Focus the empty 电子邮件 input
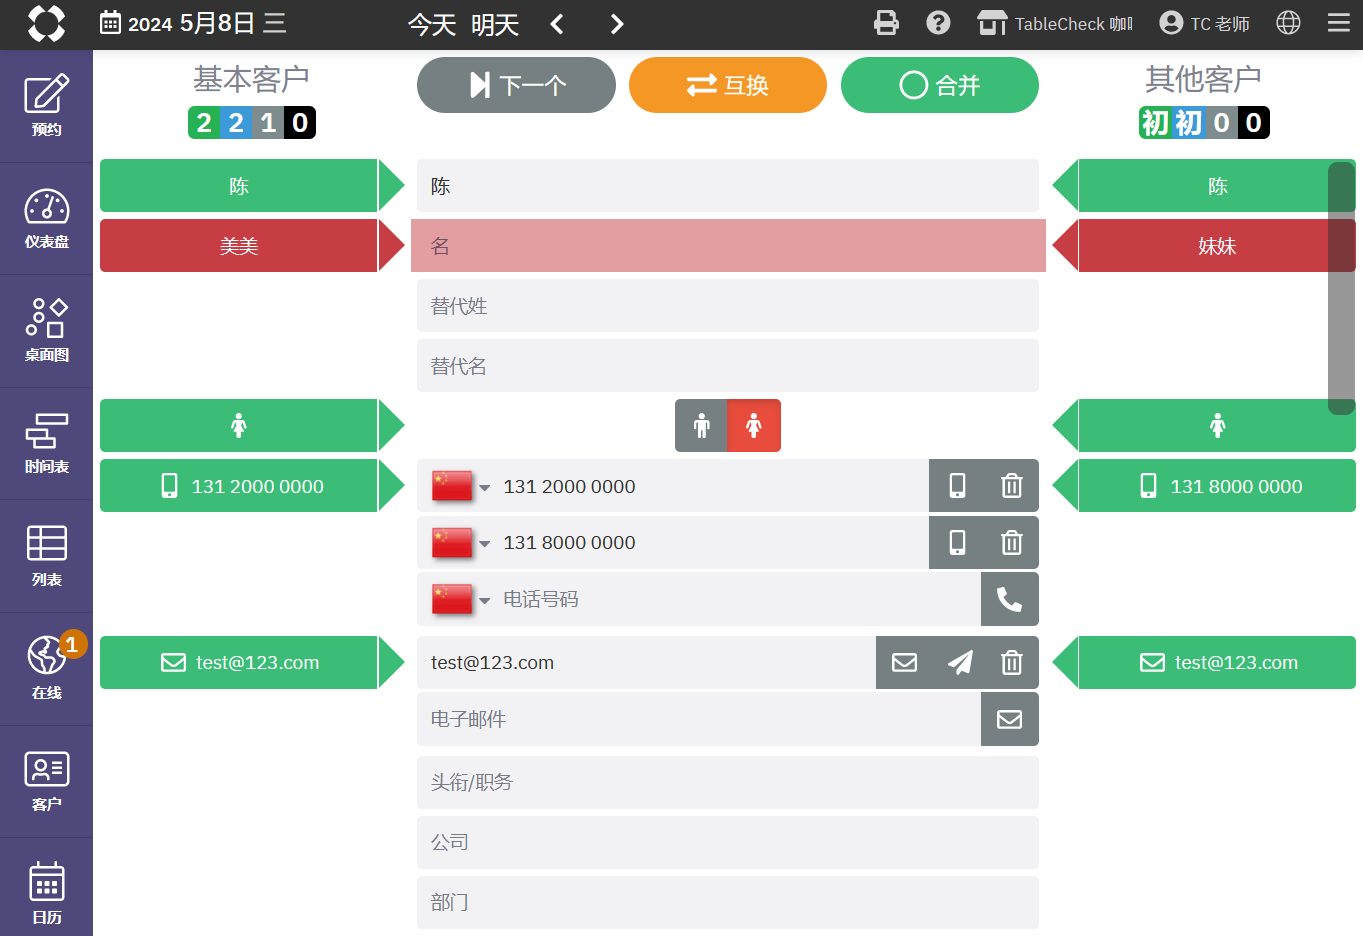This screenshot has width=1363, height=936. click(x=698, y=719)
